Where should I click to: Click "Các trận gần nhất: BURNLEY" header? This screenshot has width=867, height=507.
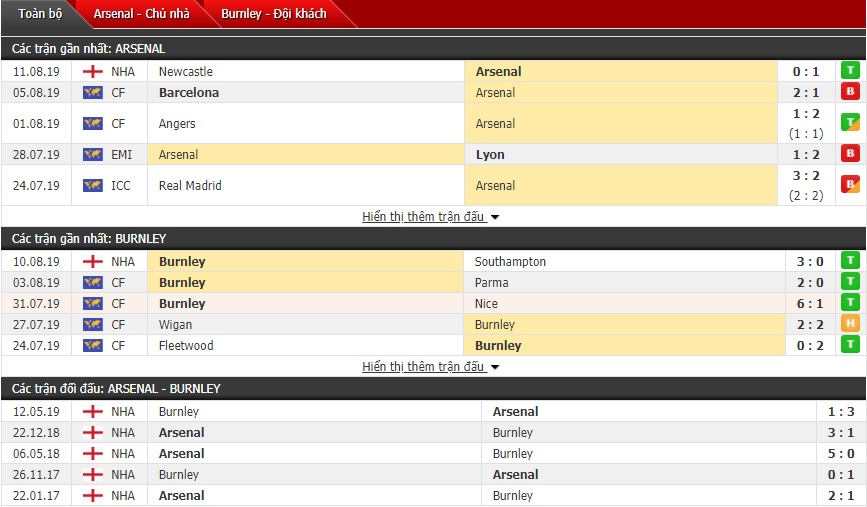click(89, 239)
